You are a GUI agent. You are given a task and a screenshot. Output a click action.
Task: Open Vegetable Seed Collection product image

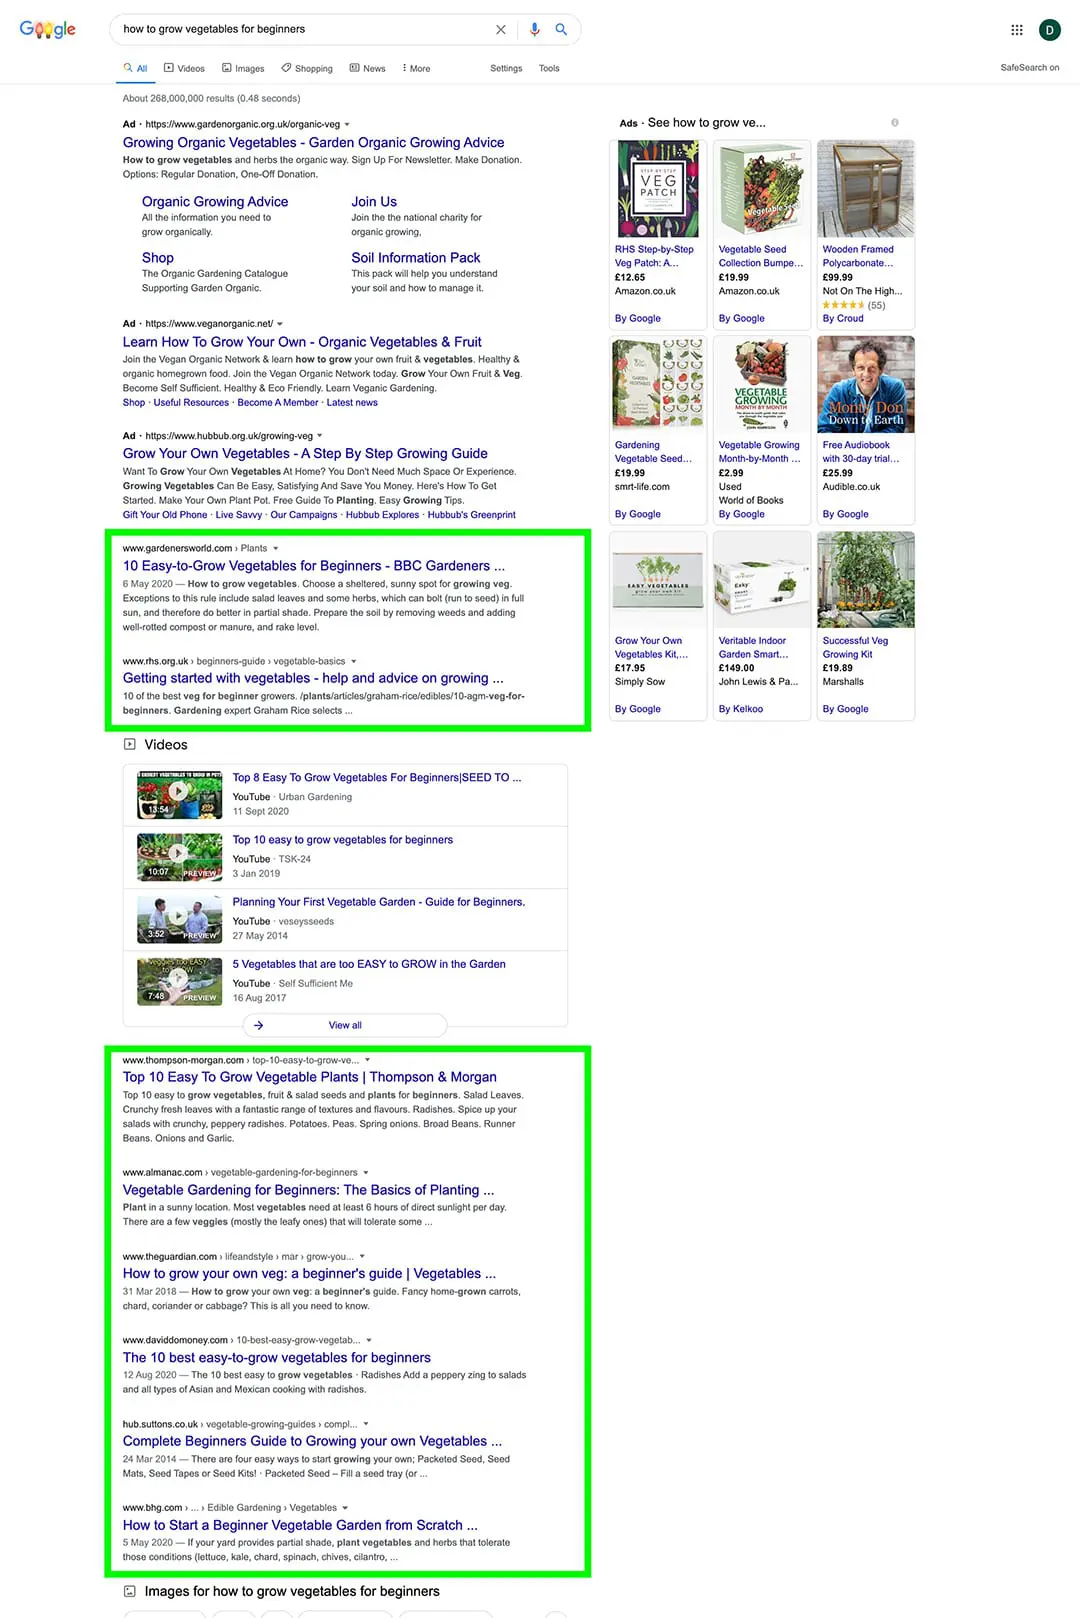(762, 189)
